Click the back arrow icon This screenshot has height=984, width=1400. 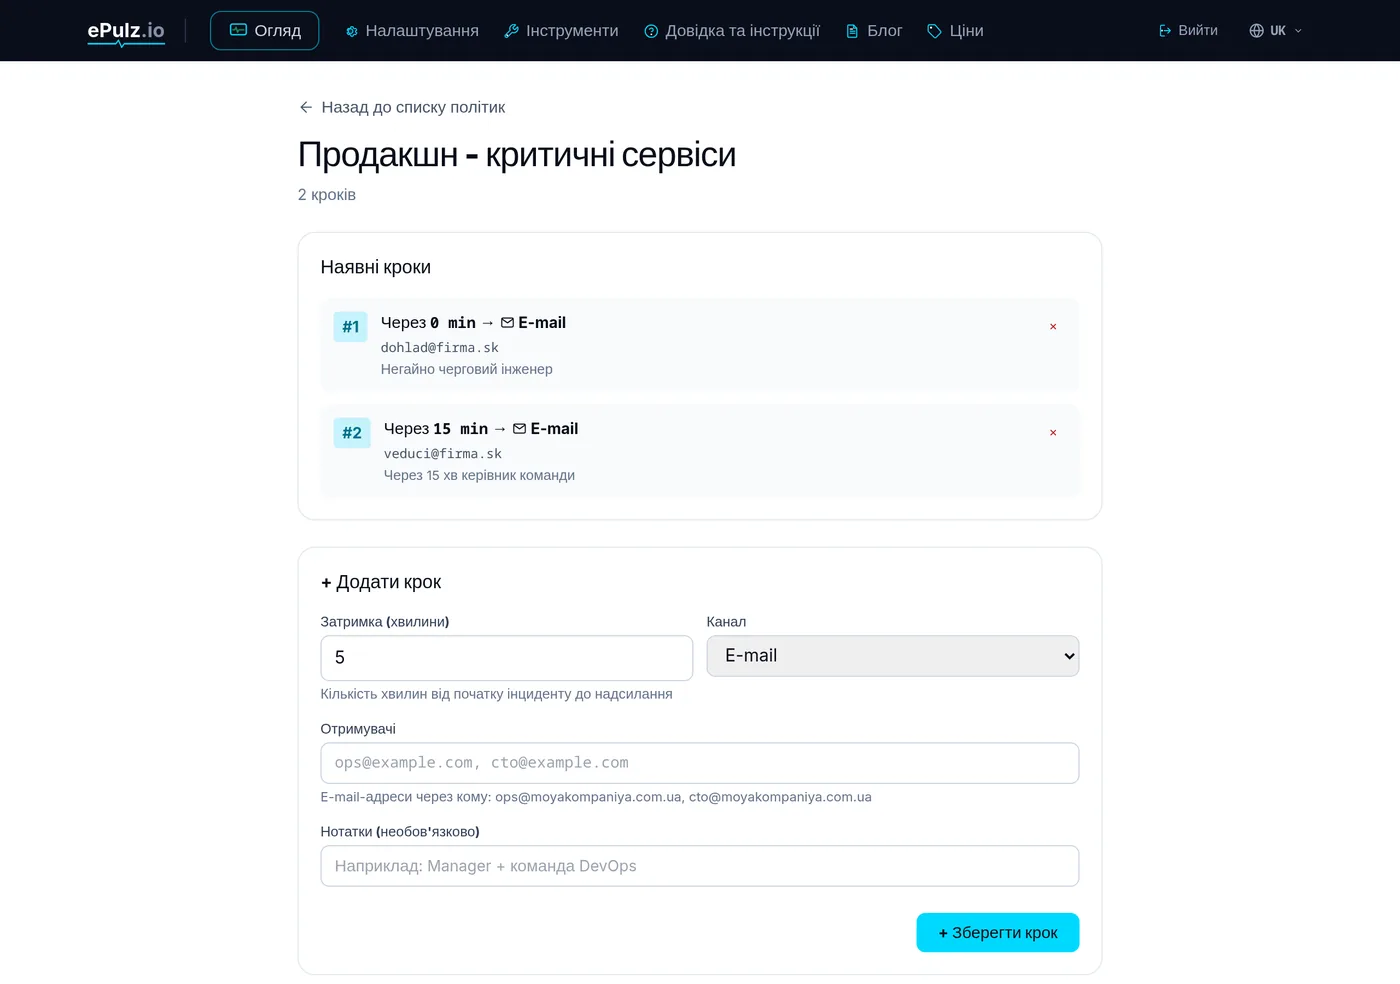(x=306, y=107)
